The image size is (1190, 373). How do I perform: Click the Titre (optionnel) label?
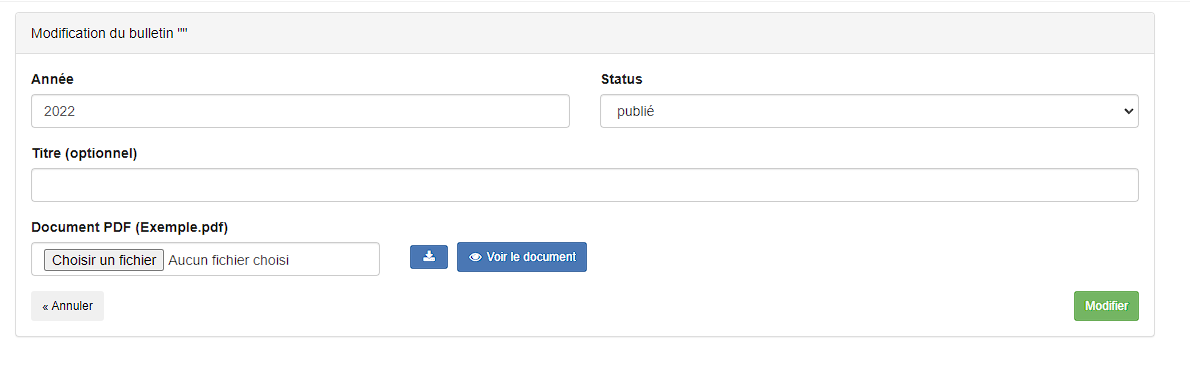(84, 153)
